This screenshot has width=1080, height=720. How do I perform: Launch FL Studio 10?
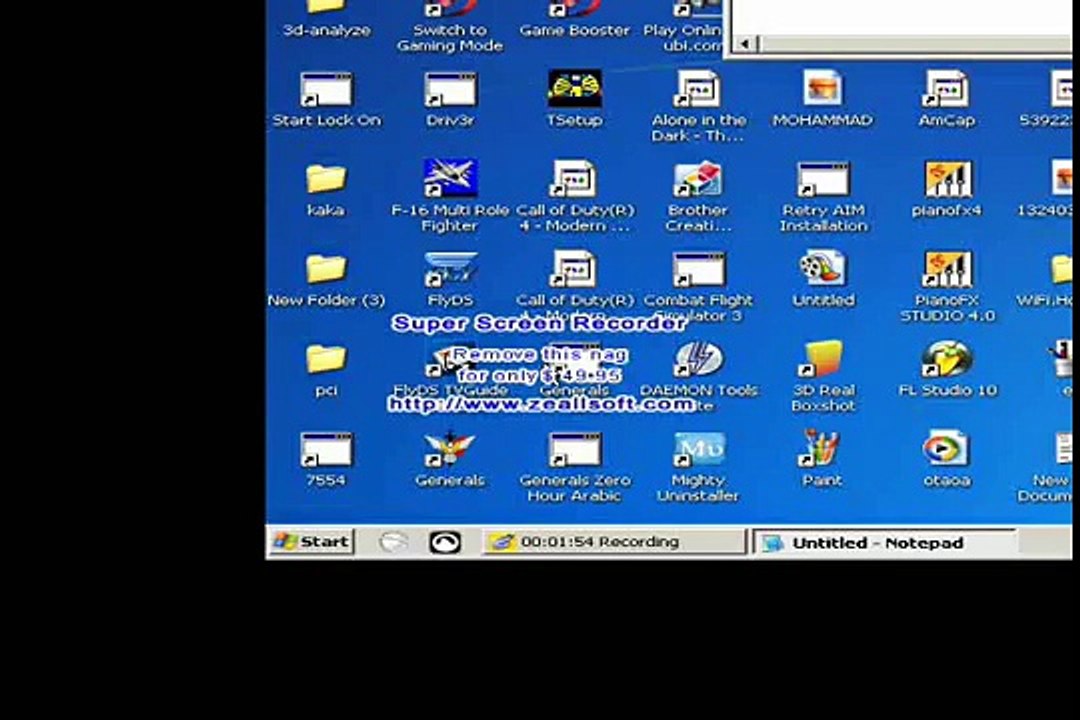point(947,359)
